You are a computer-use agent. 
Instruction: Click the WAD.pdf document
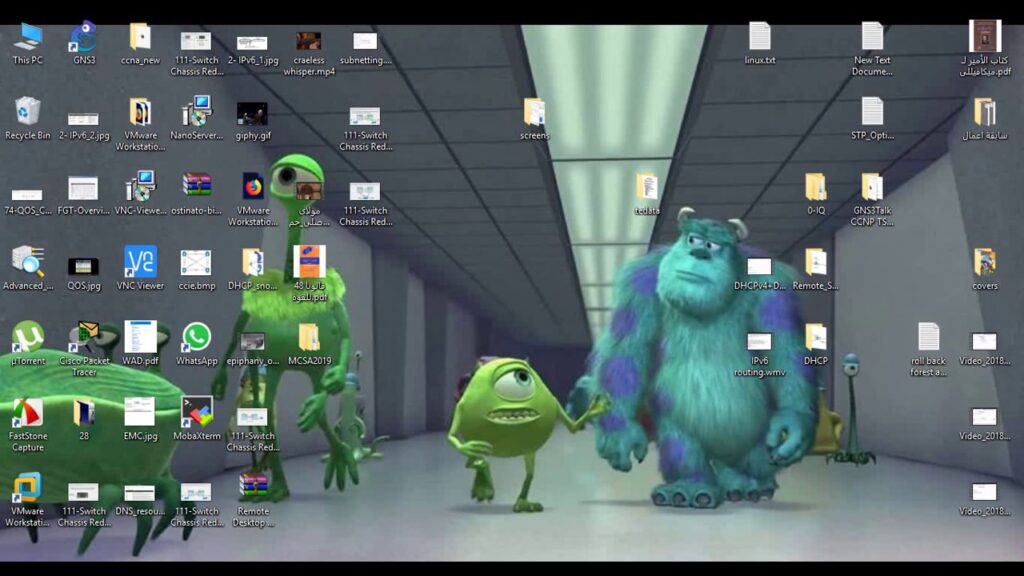tap(140, 338)
